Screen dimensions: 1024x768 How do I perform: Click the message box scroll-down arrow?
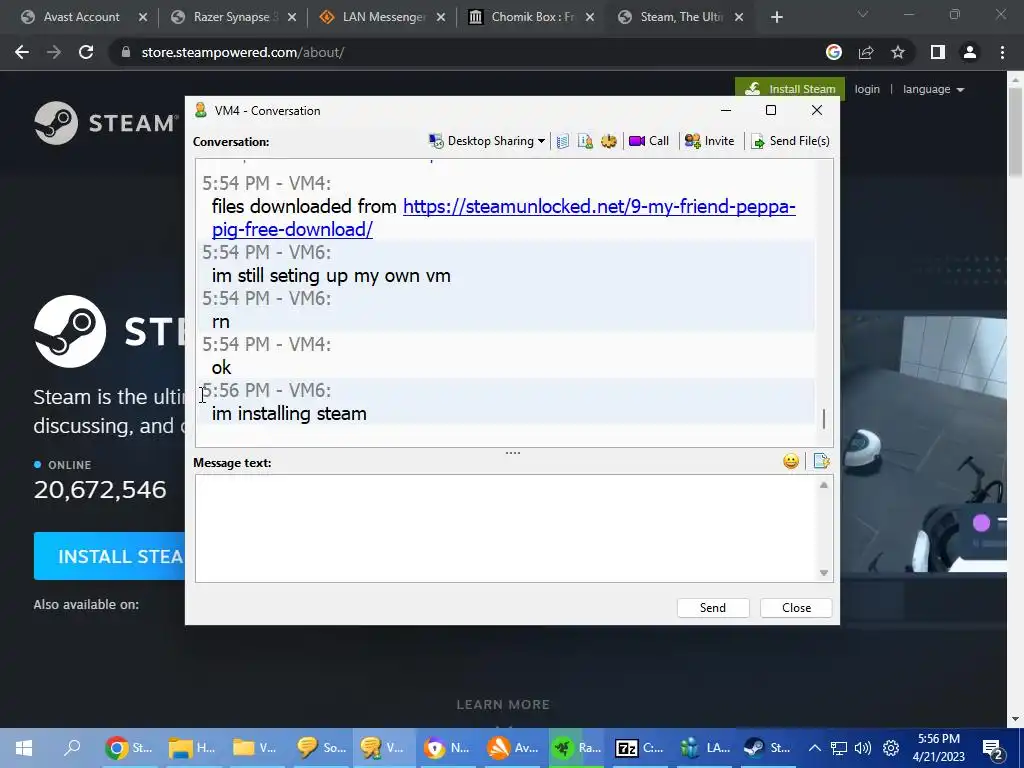tap(824, 573)
